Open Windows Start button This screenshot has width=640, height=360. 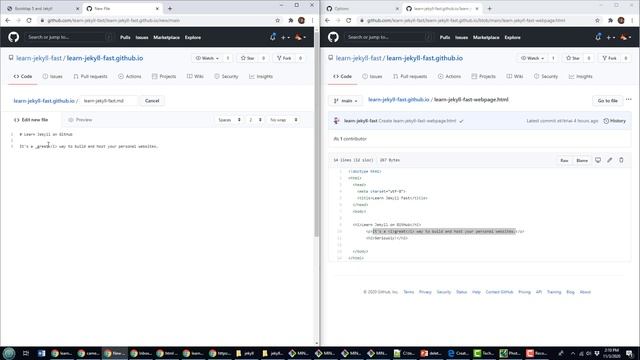(x=9, y=353)
